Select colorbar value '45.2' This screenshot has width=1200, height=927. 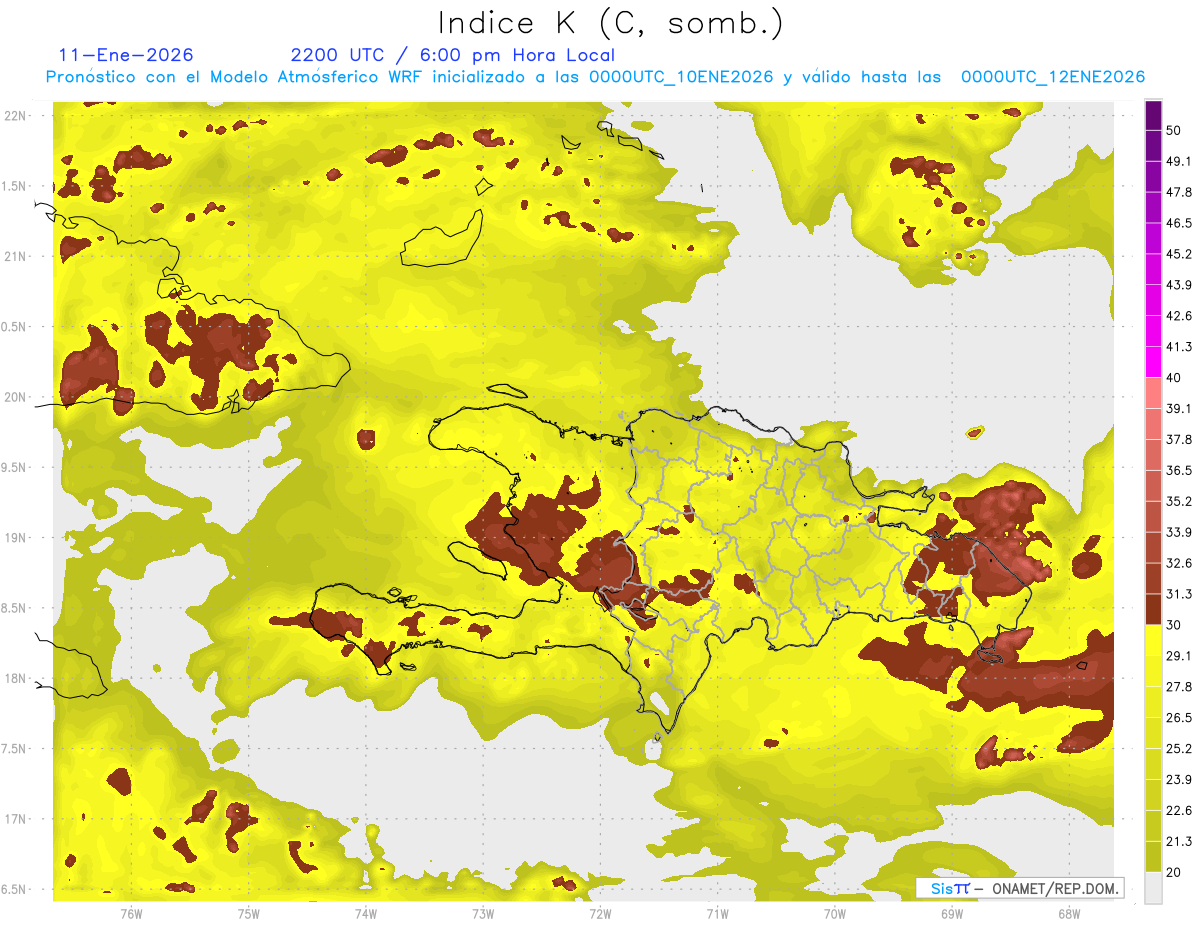(x=1179, y=253)
